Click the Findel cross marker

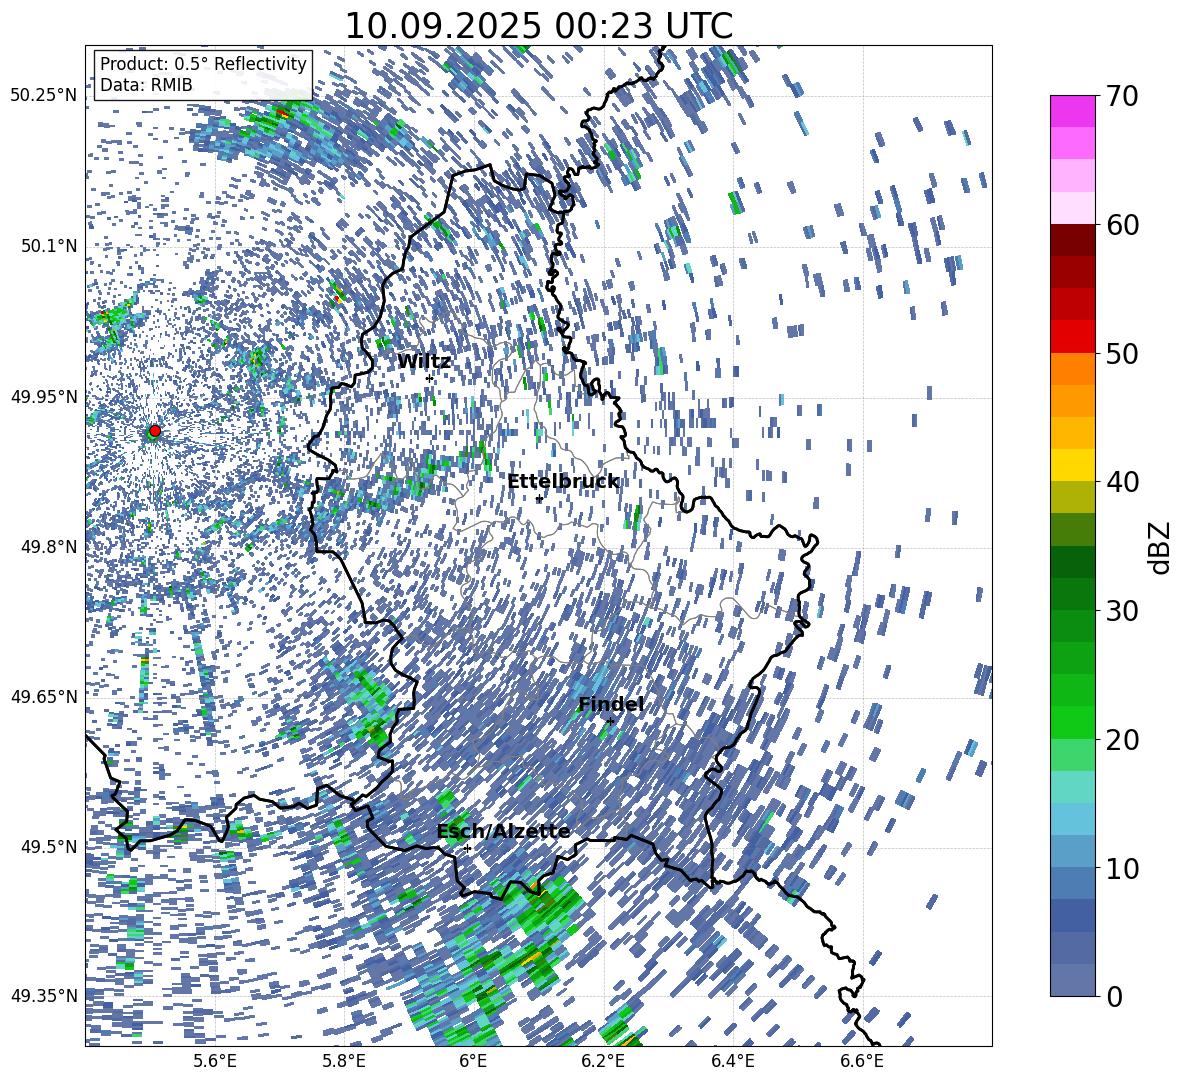tap(610, 722)
